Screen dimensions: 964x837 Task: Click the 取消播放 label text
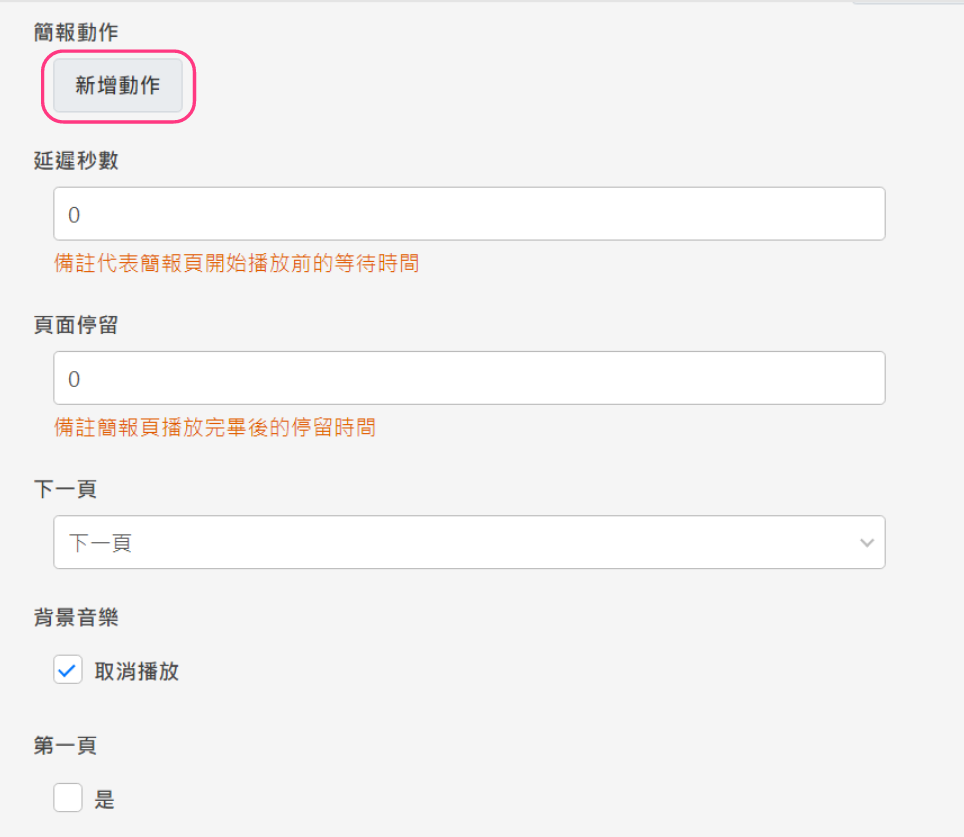tap(136, 671)
